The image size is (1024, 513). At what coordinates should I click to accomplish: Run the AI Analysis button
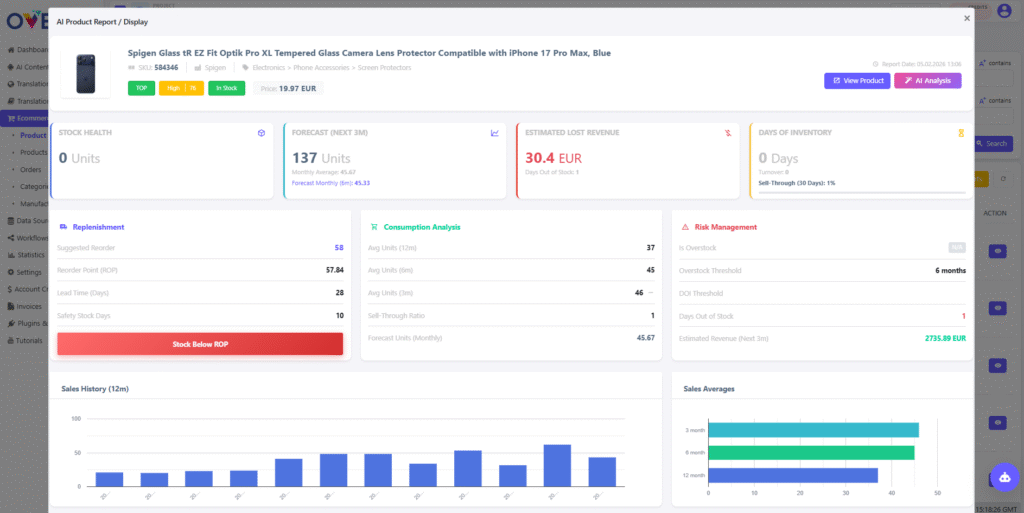click(x=927, y=81)
